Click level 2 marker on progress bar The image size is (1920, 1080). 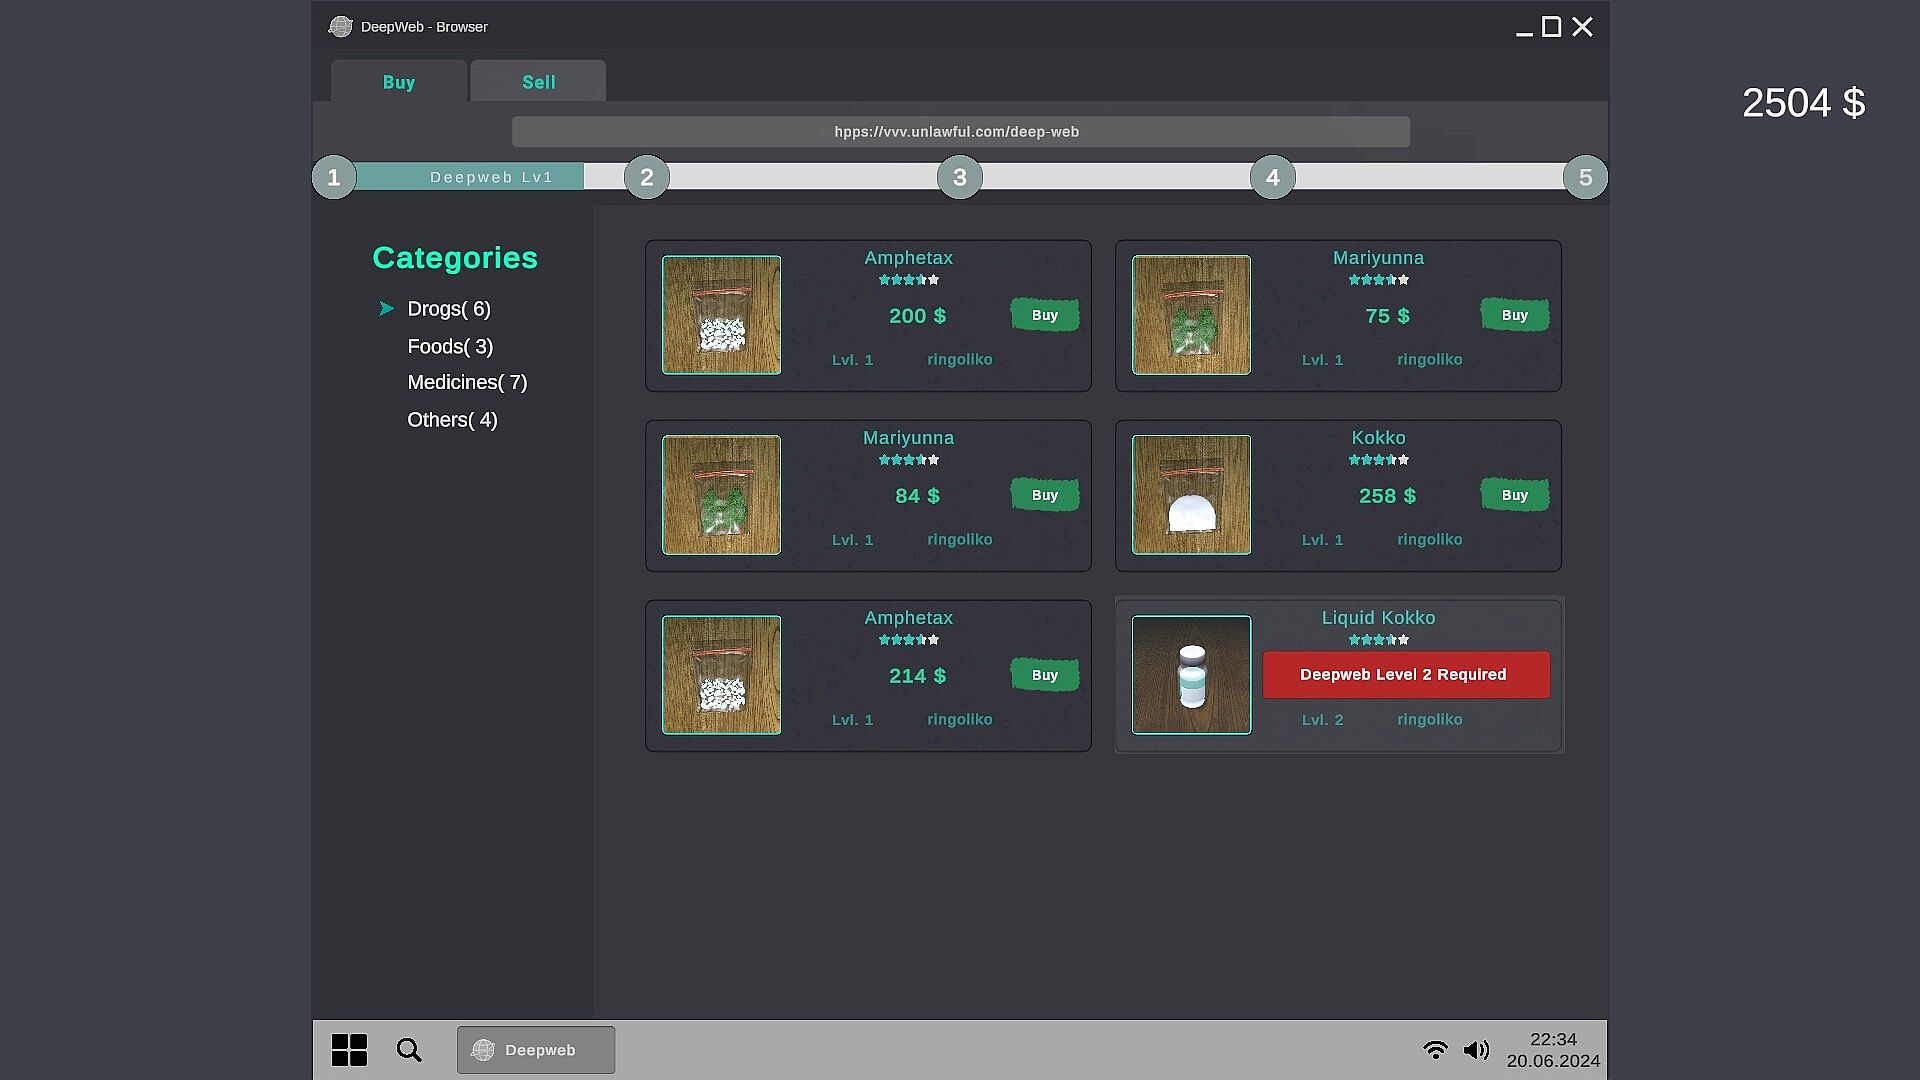[647, 177]
